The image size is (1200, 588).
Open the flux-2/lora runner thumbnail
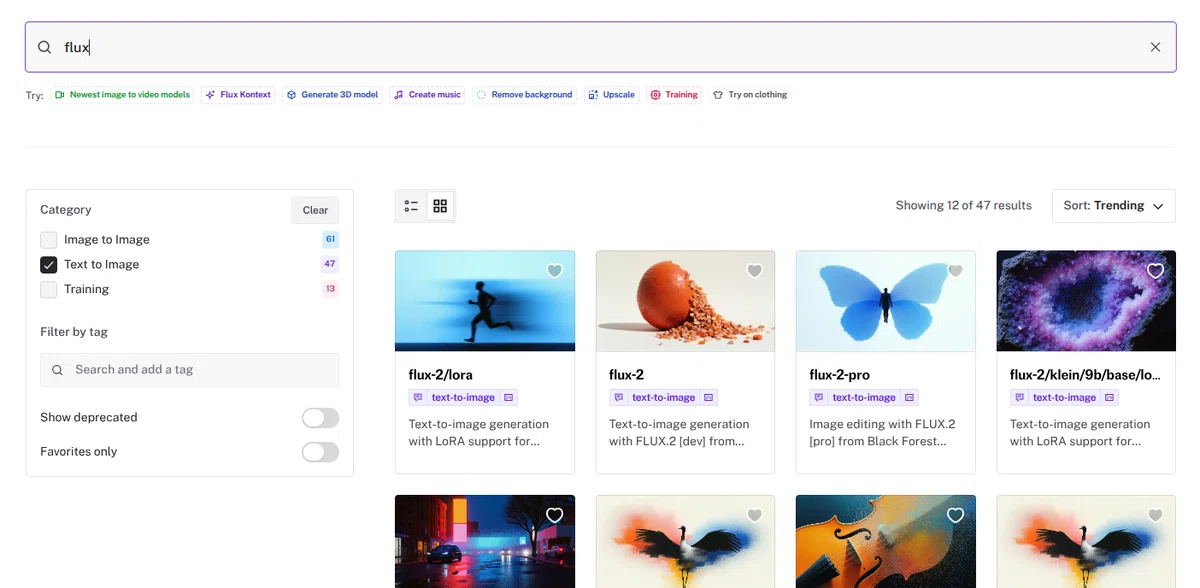tap(485, 301)
